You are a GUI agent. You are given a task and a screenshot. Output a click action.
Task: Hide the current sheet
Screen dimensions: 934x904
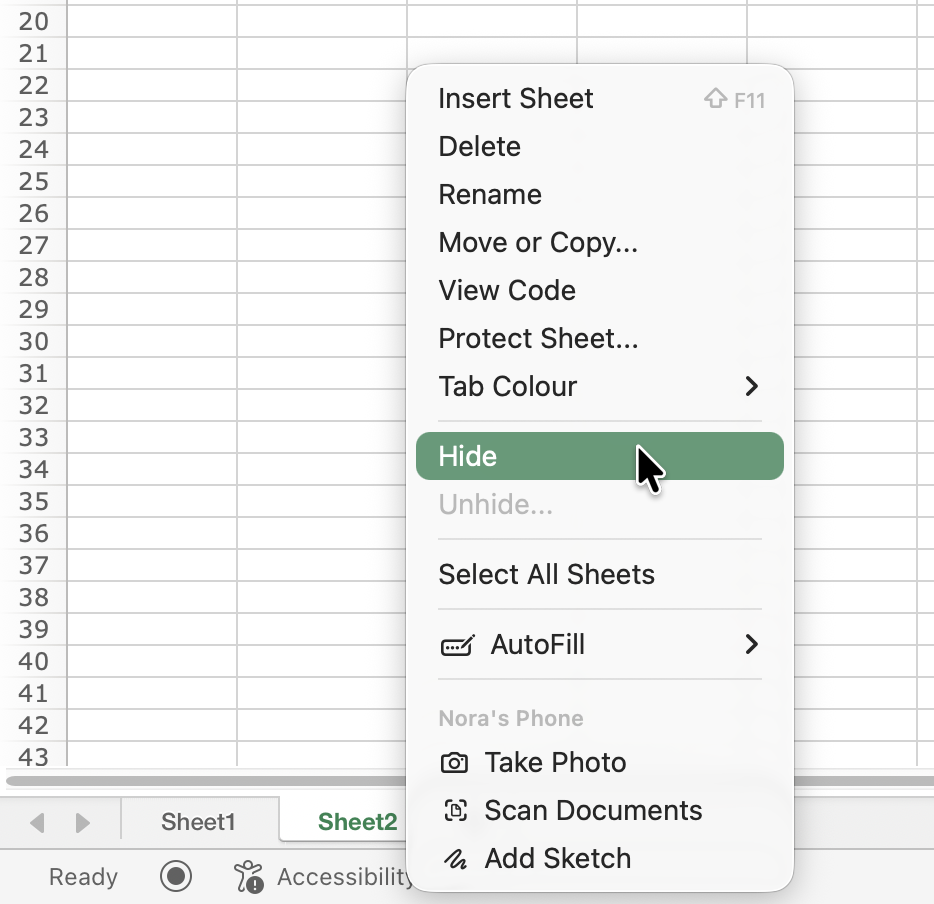click(468, 456)
